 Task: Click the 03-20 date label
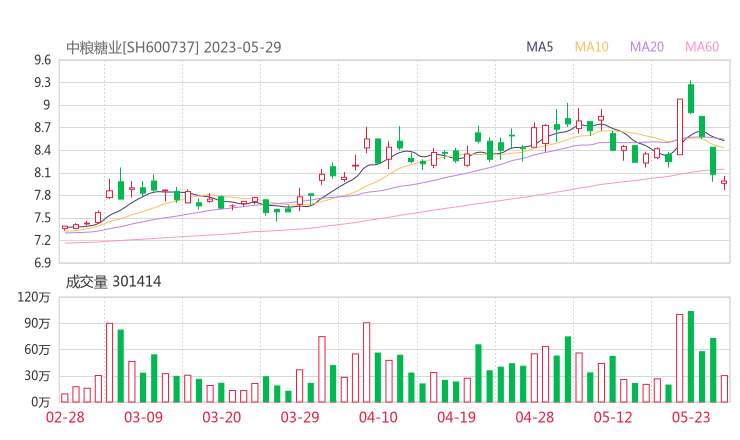(222, 417)
